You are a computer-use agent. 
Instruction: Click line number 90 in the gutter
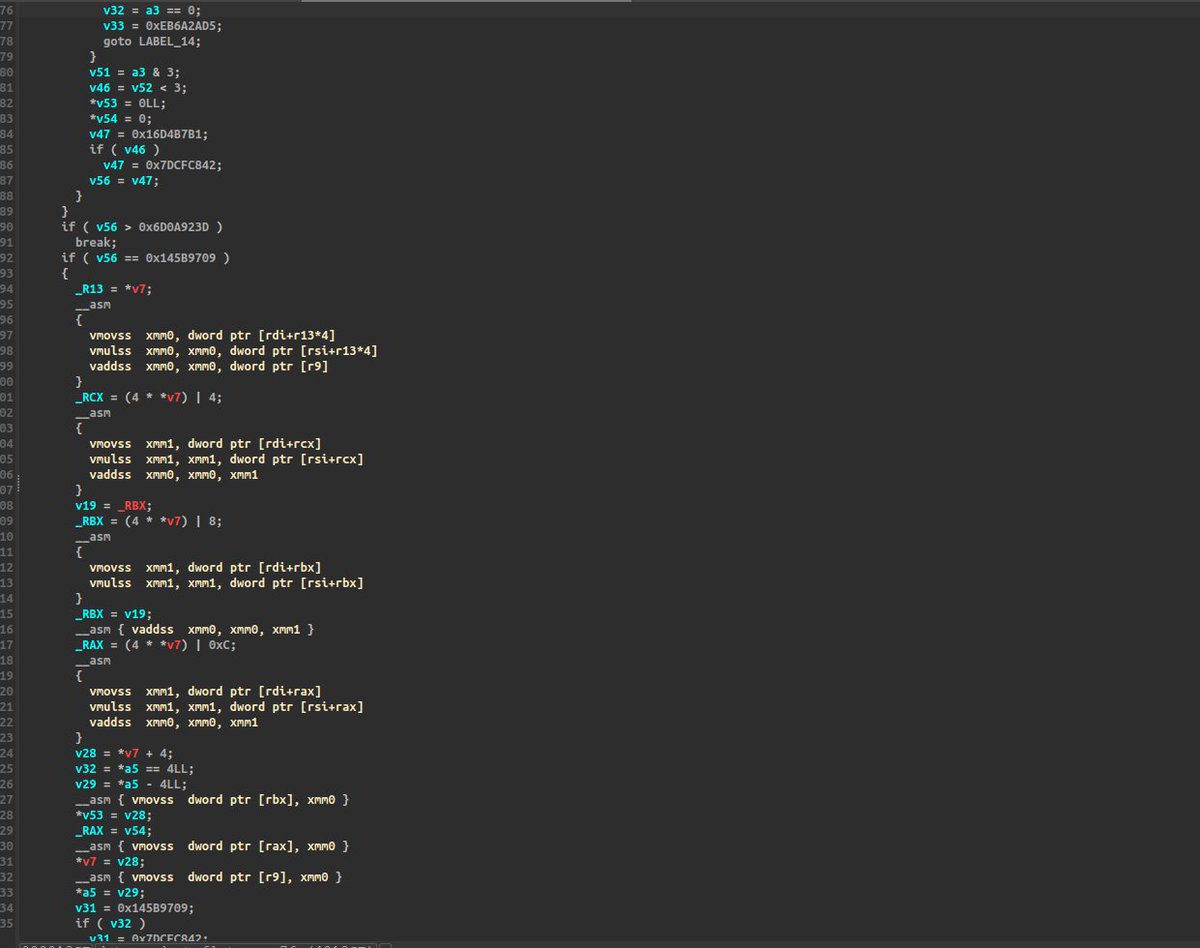[x=7, y=227]
